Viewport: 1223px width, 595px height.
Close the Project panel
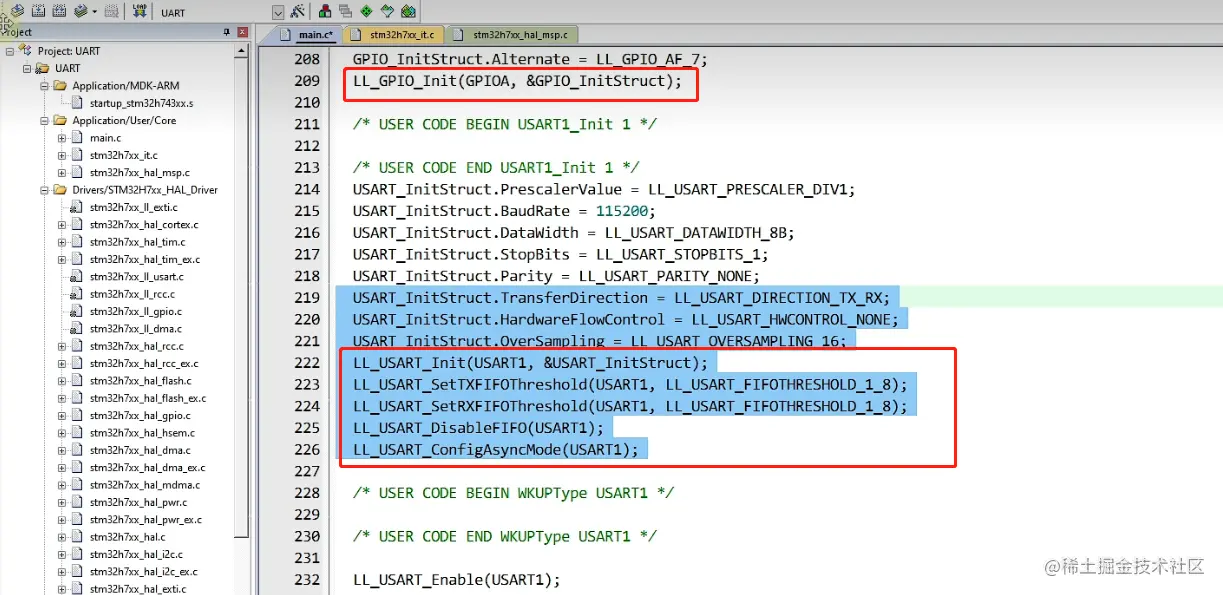point(242,32)
